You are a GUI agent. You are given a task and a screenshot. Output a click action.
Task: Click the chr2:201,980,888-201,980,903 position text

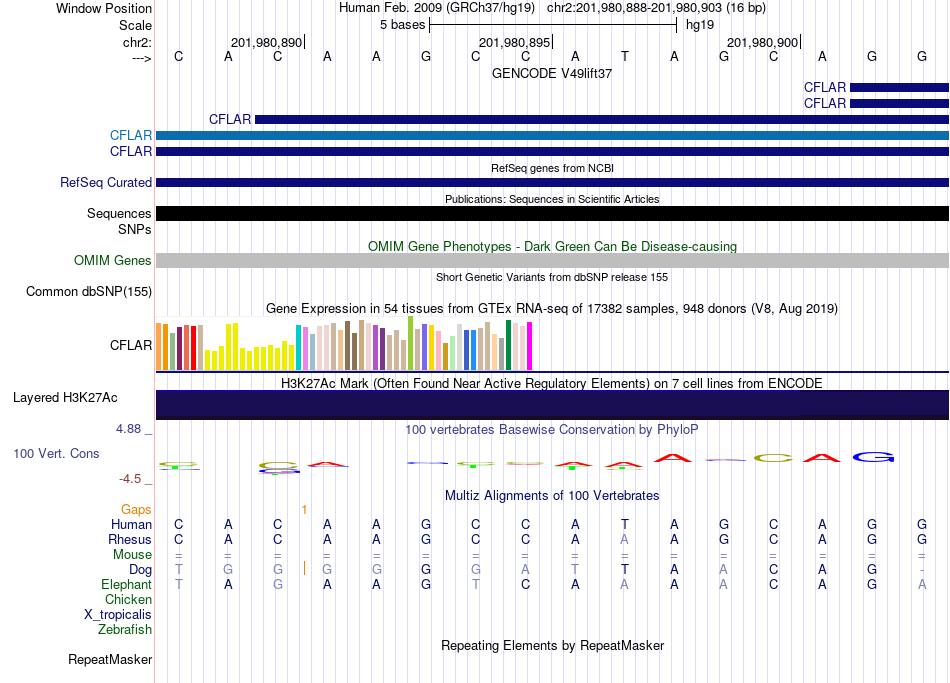pyautogui.click(x=656, y=8)
